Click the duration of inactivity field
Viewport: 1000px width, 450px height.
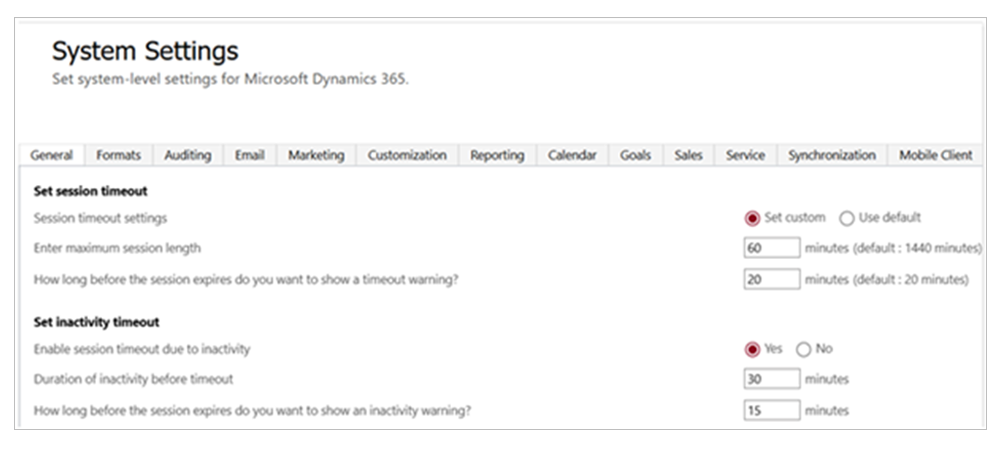pyautogui.click(x=771, y=379)
